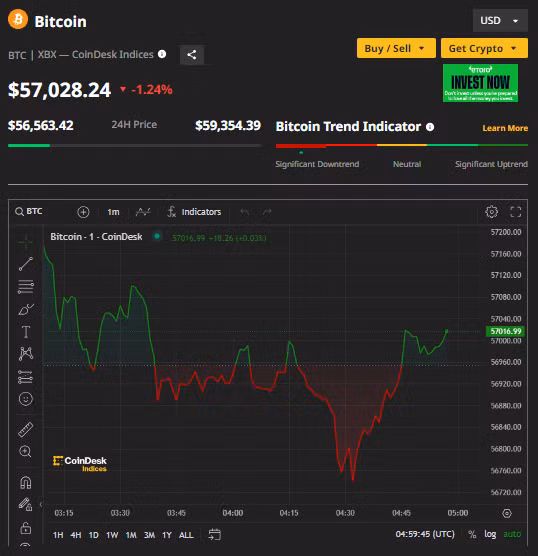This screenshot has height=556, width=538.
Task: Select the Fibonacci retracement tool
Action: pos(26,287)
